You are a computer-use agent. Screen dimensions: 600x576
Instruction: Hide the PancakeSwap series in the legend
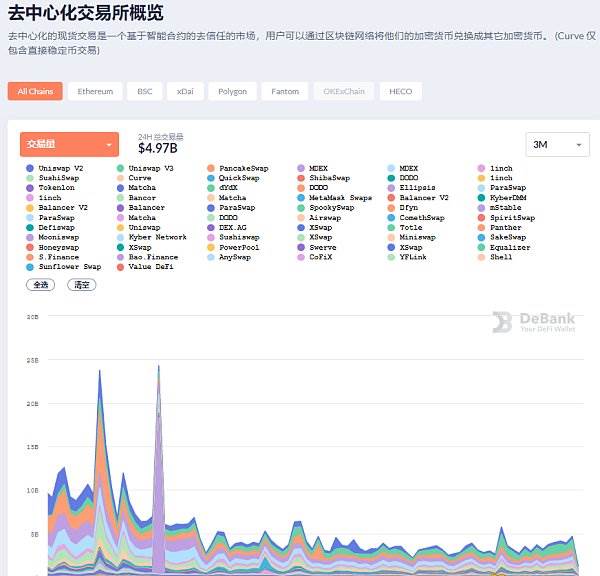coord(238,168)
